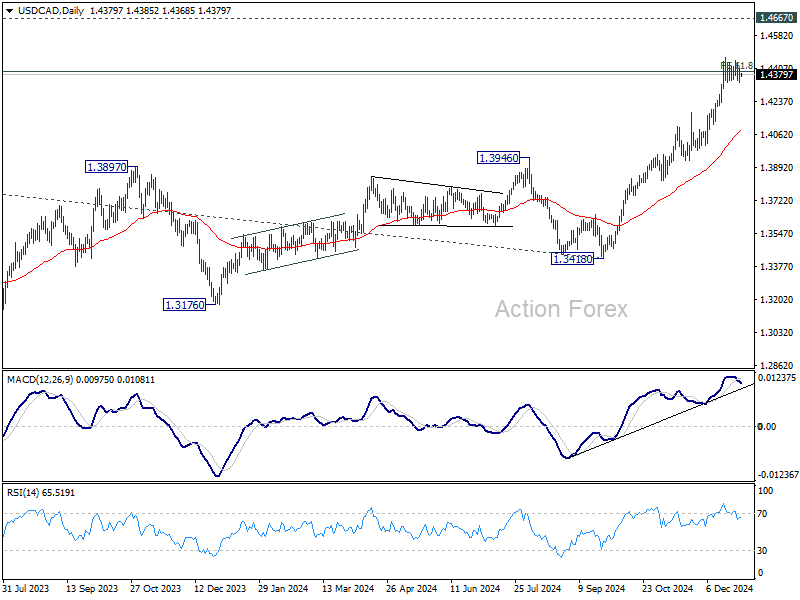800x600 pixels.
Task: Click the 1.34180 price label box
Action: (572, 259)
